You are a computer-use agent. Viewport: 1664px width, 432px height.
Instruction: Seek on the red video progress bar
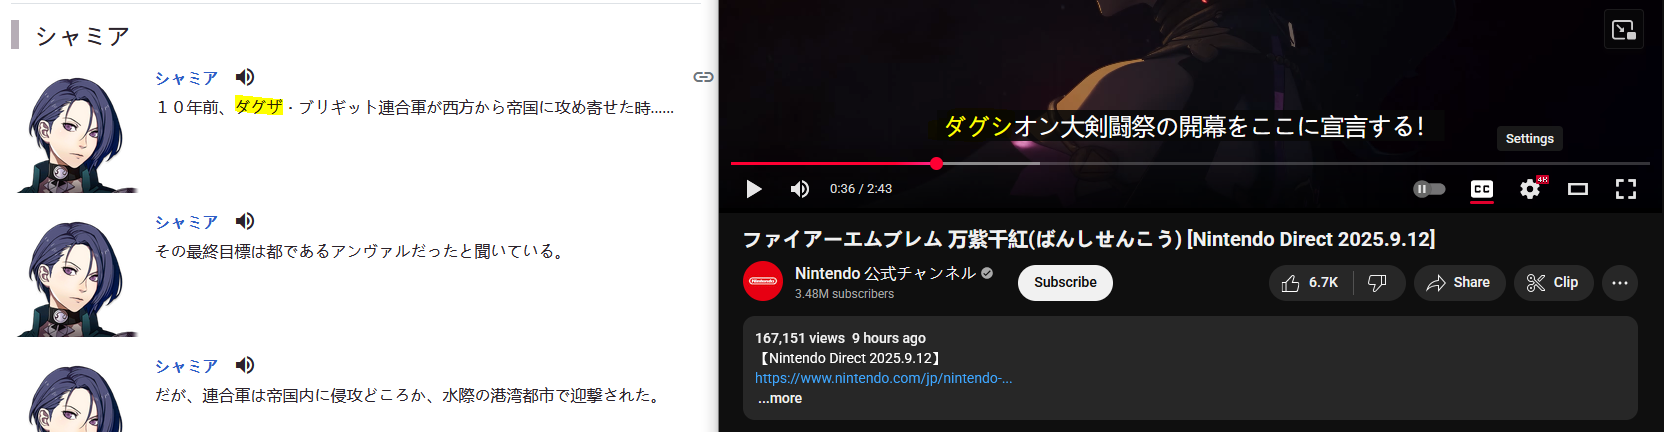pos(1190,163)
